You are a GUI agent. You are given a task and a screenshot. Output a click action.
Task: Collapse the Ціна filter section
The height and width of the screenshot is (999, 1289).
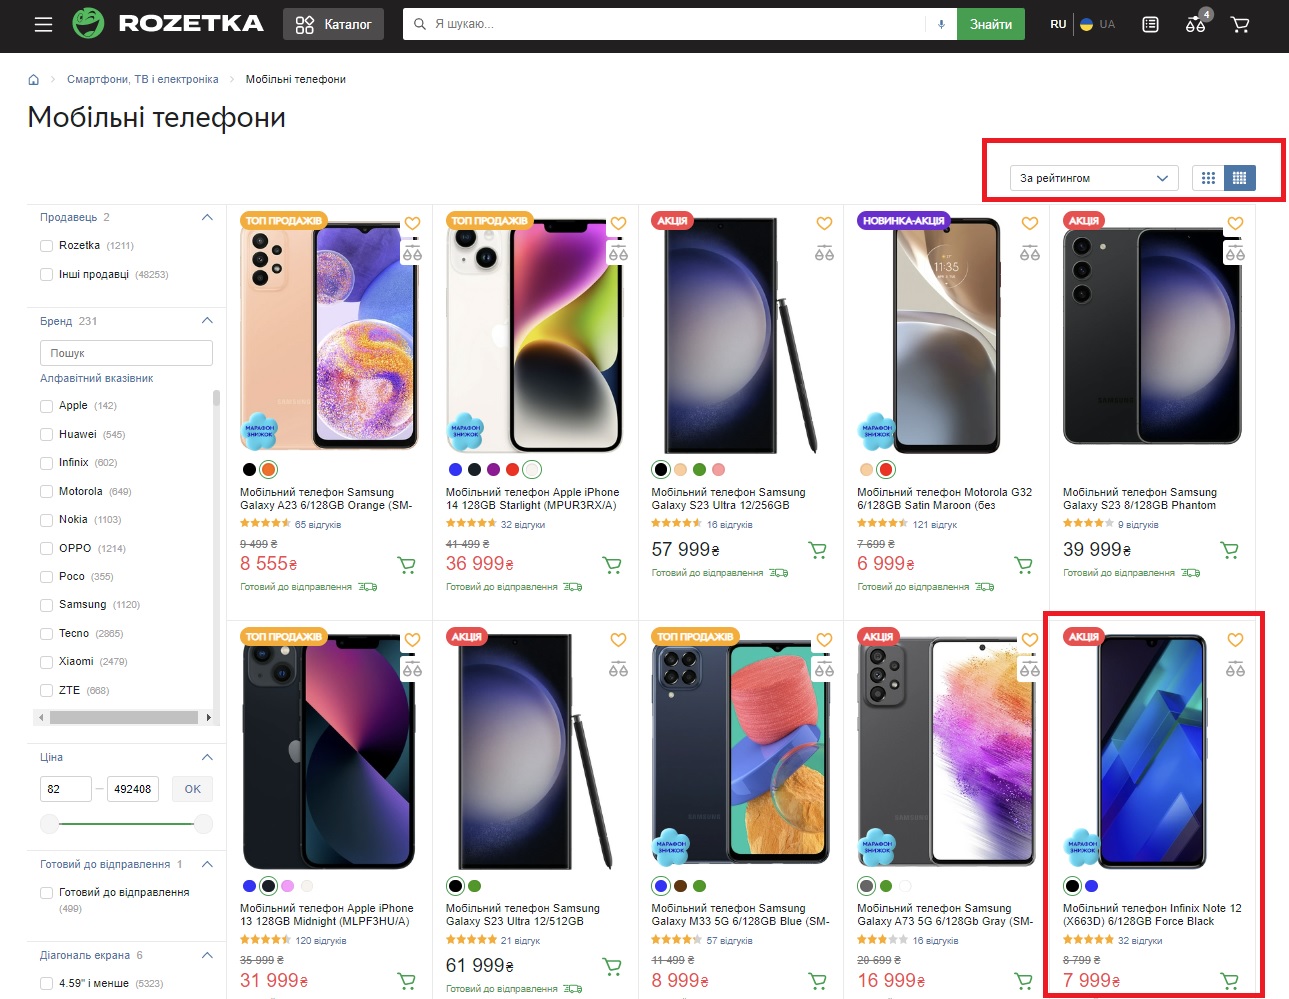tap(207, 757)
